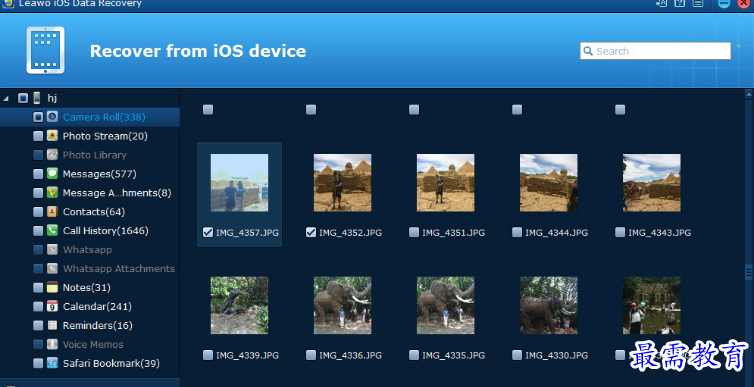
Task: Click the Message Attachments icon
Action: point(52,193)
